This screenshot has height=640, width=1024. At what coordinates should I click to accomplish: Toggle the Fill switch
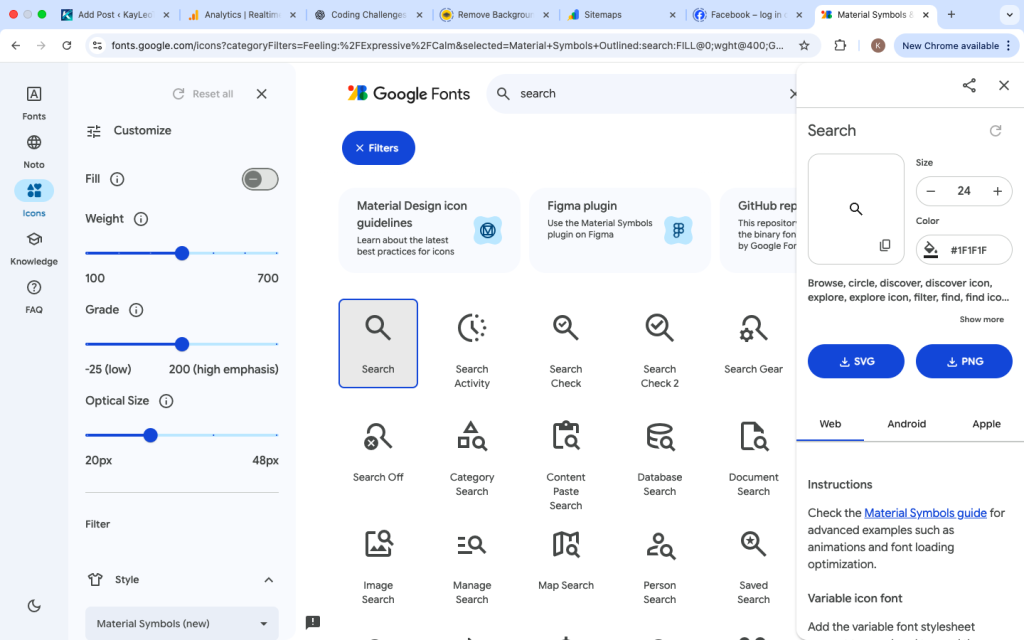(258, 179)
